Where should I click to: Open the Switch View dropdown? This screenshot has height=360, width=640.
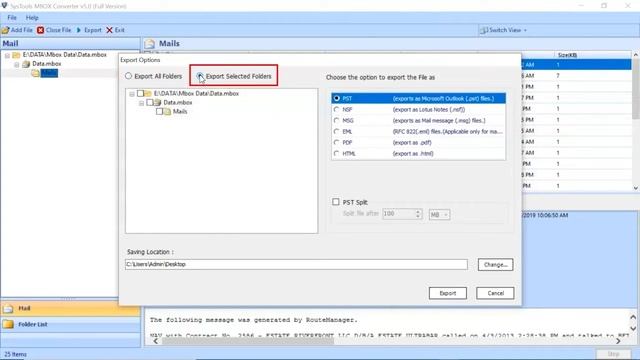(x=503, y=30)
